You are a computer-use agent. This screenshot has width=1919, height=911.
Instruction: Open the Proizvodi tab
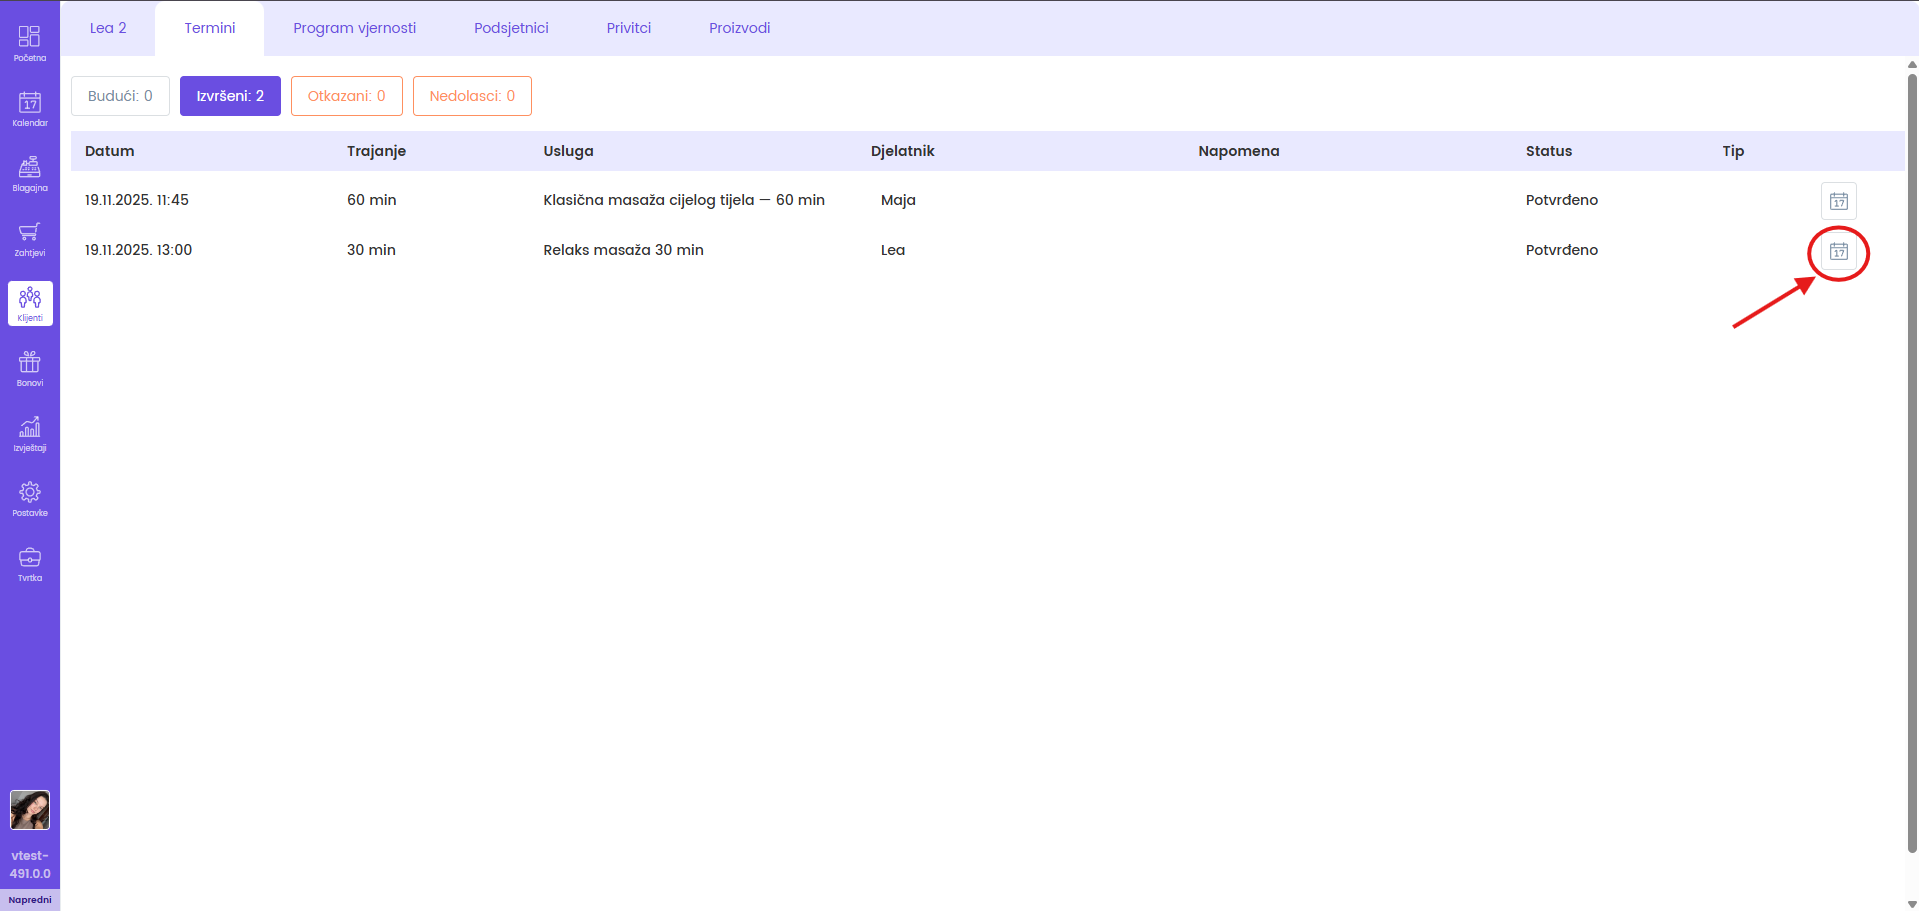coord(739,28)
